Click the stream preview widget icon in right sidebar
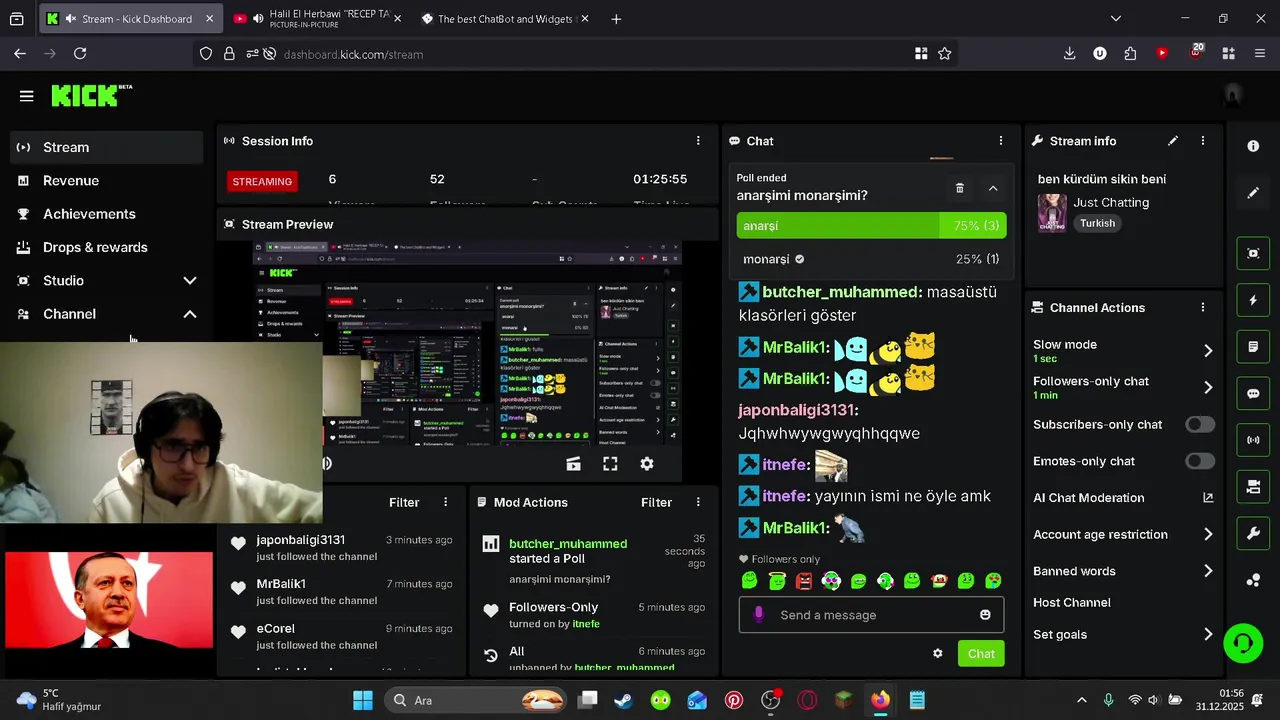The image size is (1280, 720). [x=1253, y=253]
